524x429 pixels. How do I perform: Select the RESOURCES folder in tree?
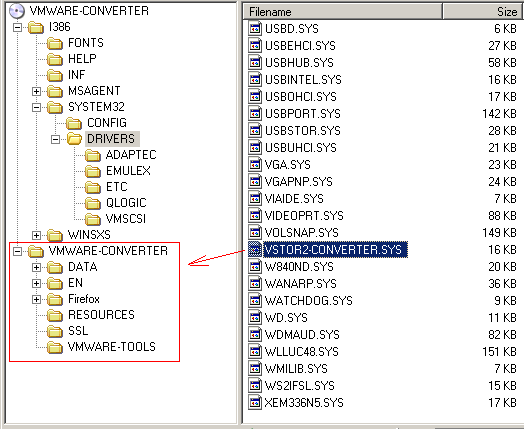click(x=101, y=315)
